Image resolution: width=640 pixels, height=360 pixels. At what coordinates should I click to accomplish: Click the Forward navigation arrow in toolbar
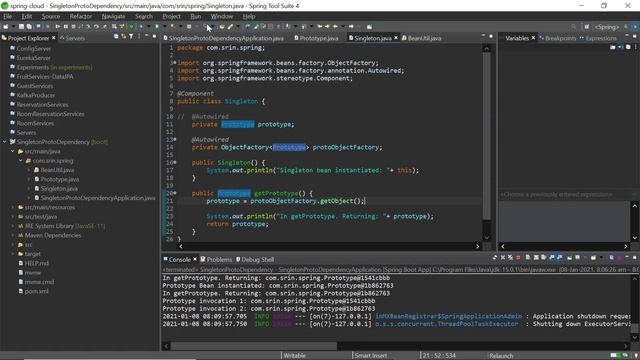(x=351, y=27)
